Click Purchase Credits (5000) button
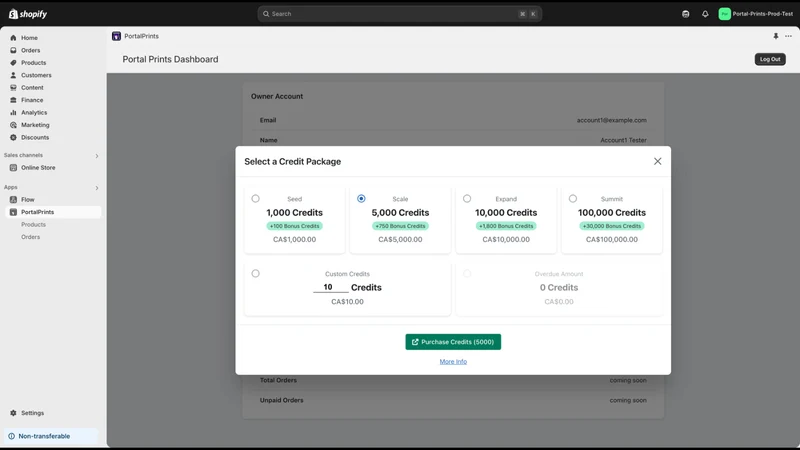 coord(453,342)
